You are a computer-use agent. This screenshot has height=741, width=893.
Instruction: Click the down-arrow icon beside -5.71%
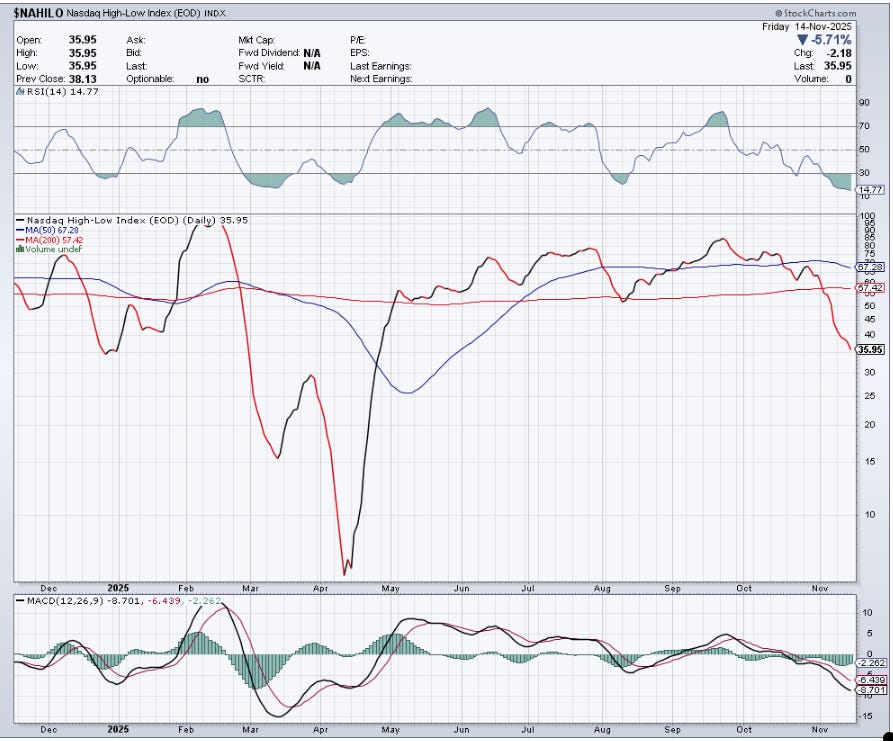pos(802,40)
